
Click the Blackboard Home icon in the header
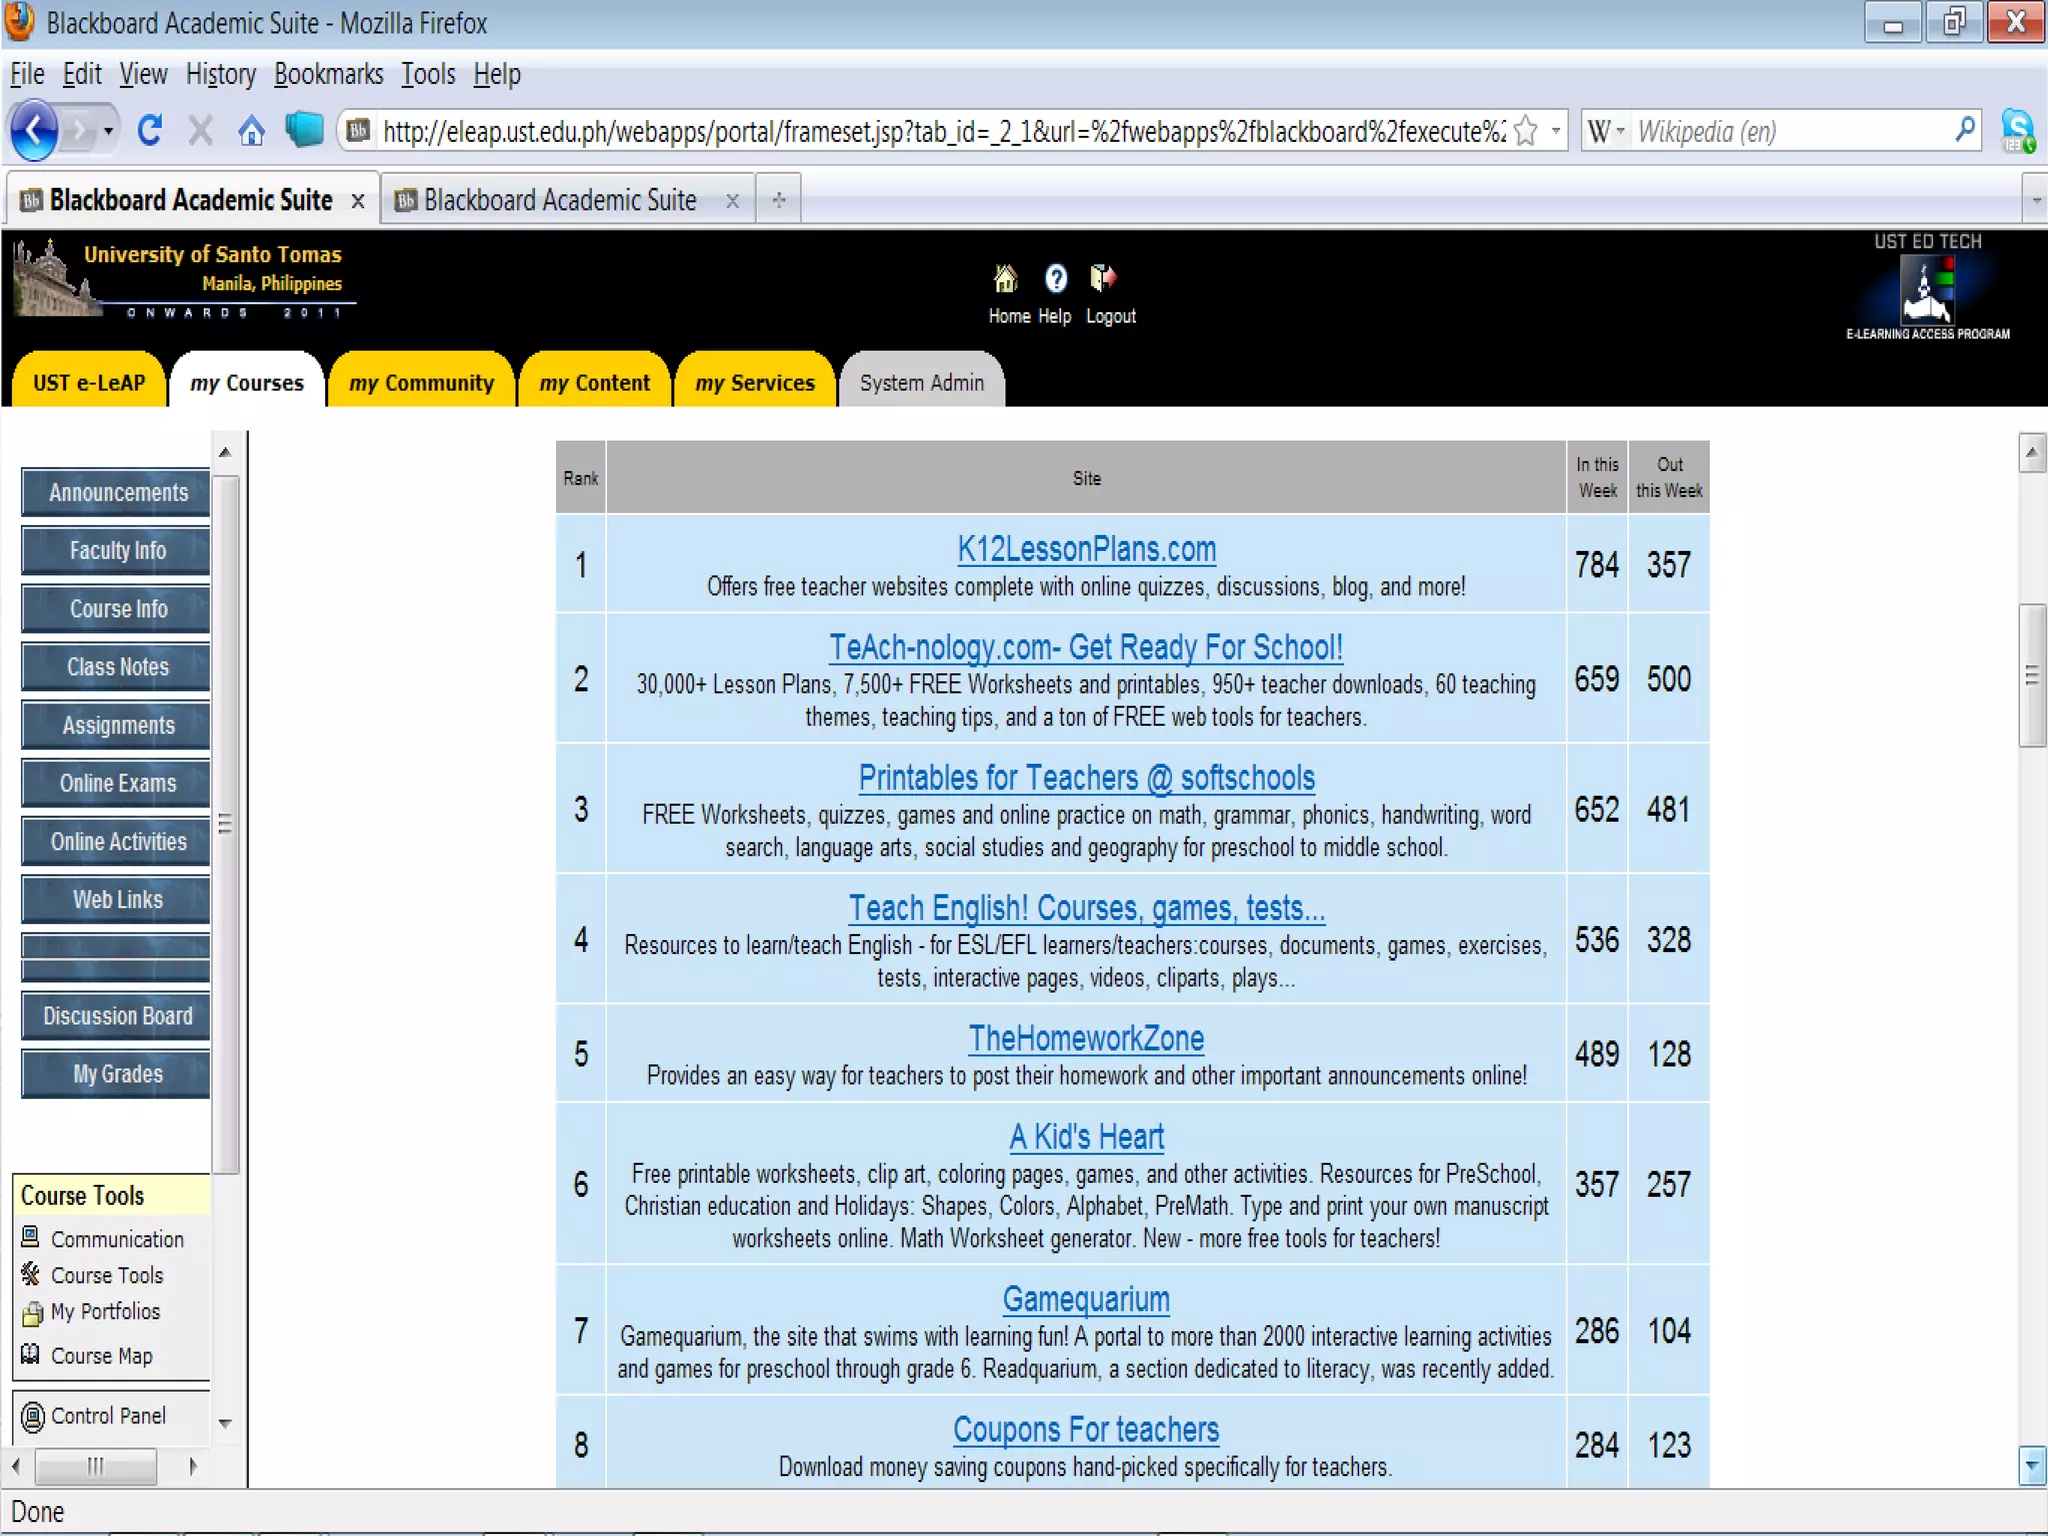coord(1006,279)
